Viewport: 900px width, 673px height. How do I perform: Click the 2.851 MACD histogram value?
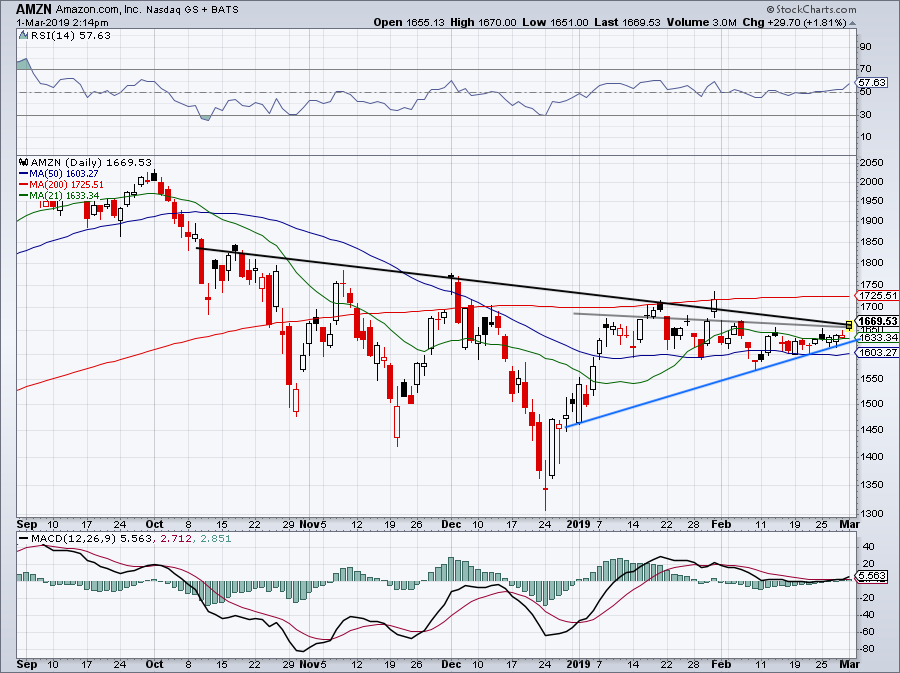[x=216, y=539]
